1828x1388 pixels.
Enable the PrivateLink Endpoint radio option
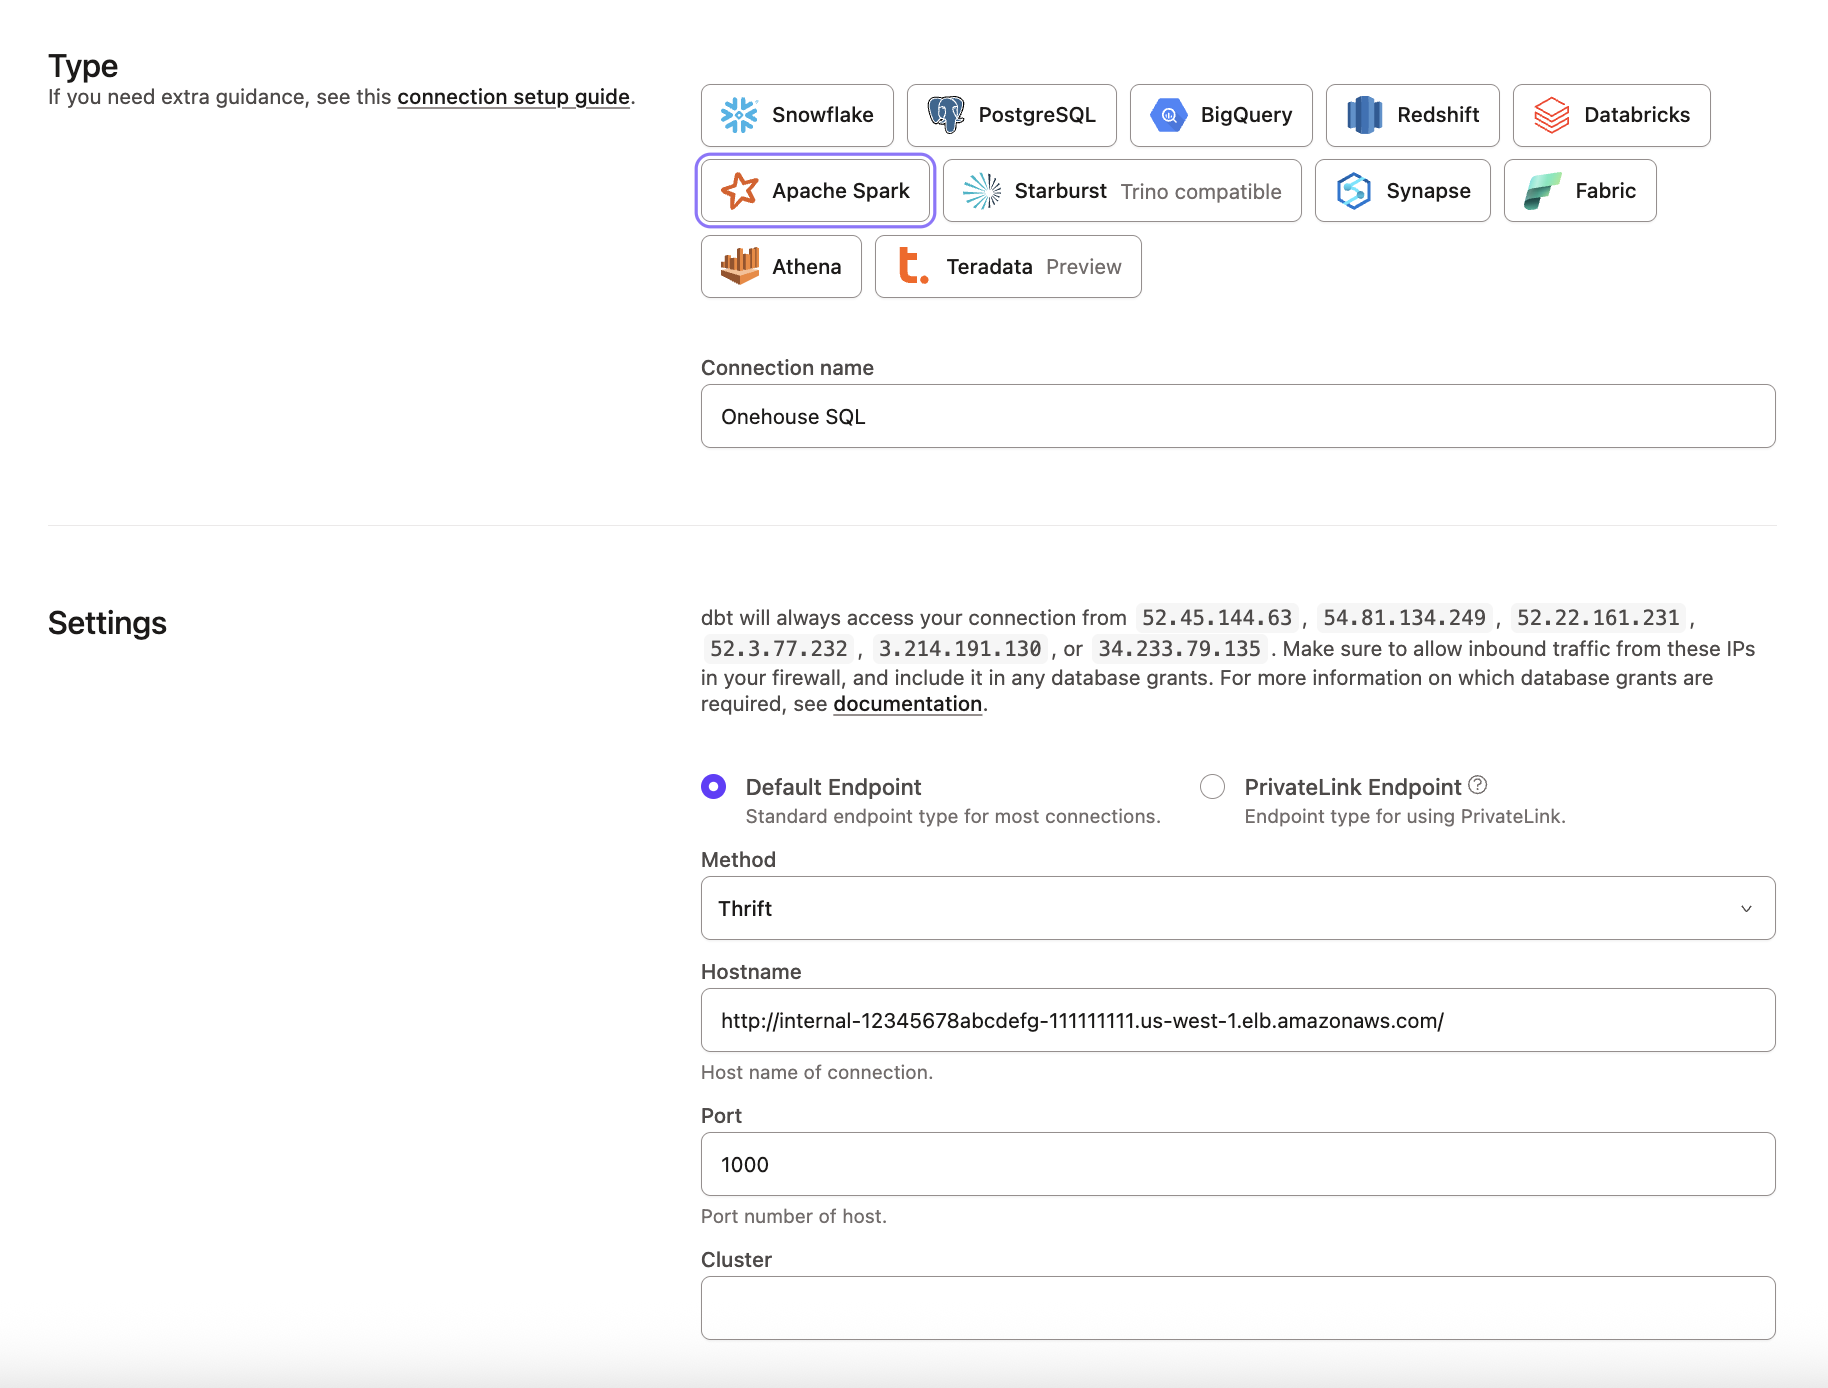[x=1212, y=787]
